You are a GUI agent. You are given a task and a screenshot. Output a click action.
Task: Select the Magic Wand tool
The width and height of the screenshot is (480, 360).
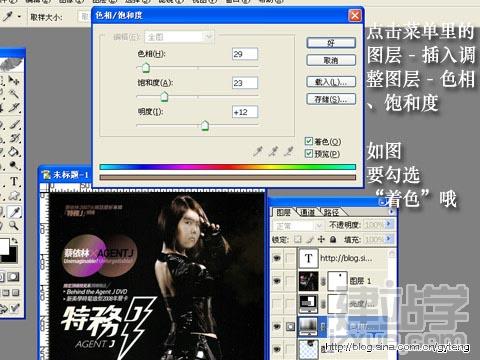pos(14,93)
